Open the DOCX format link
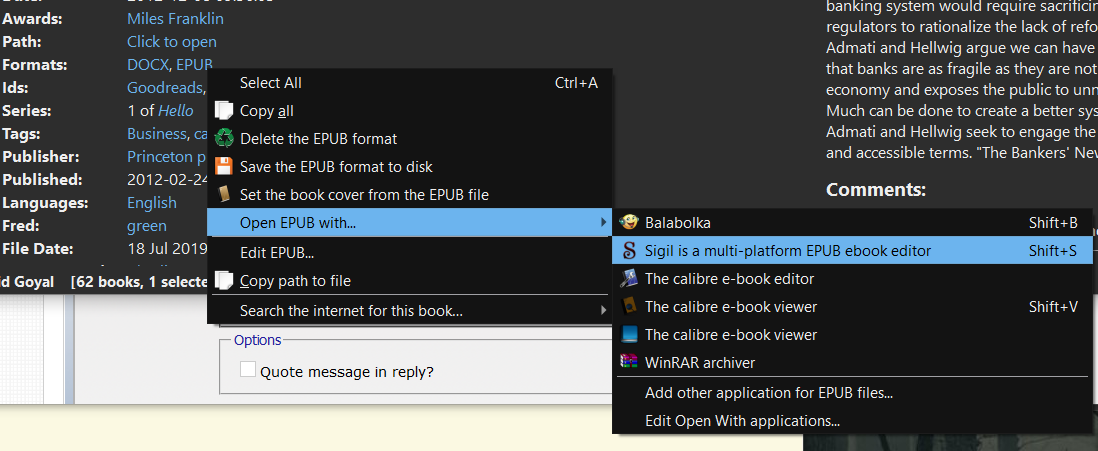 pyautogui.click(x=148, y=65)
